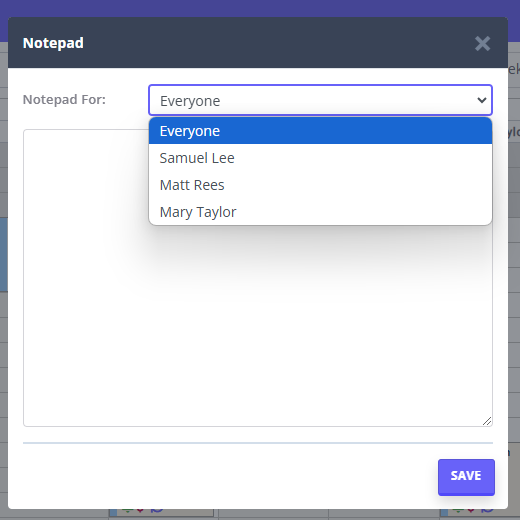This screenshot has width=520, height=520.
Task: Save the notepad with the SAVE button
Action: coord(466,477)
